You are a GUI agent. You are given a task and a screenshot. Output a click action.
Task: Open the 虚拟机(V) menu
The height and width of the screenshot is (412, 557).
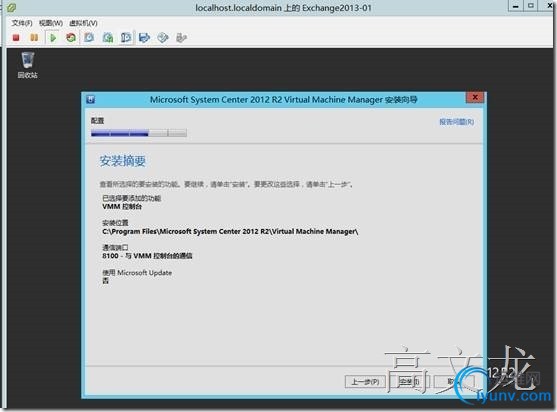83,23
